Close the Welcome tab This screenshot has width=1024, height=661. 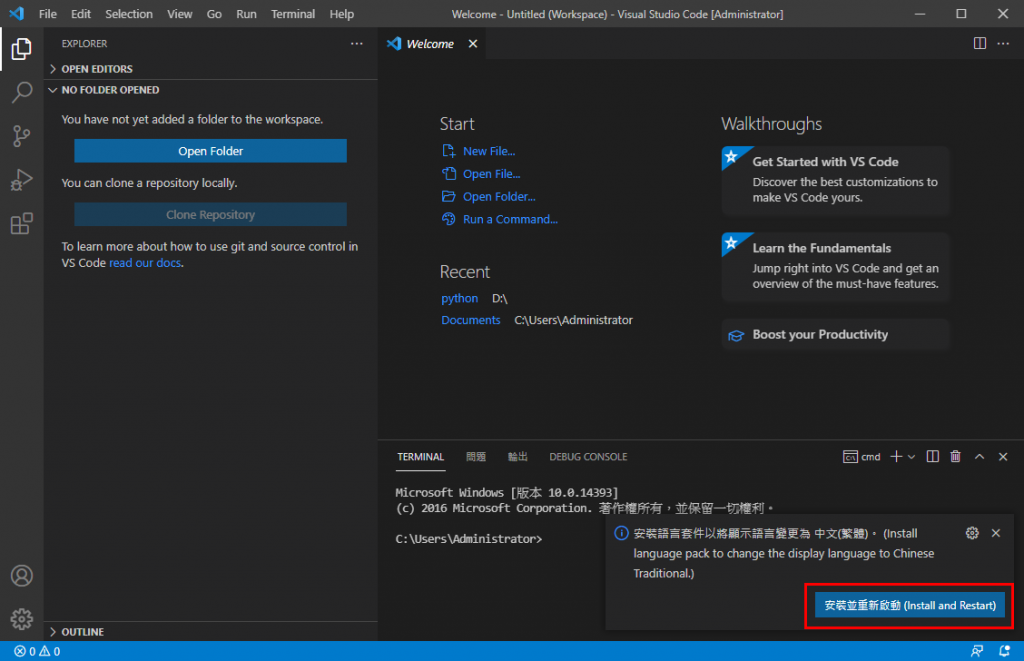473,44
